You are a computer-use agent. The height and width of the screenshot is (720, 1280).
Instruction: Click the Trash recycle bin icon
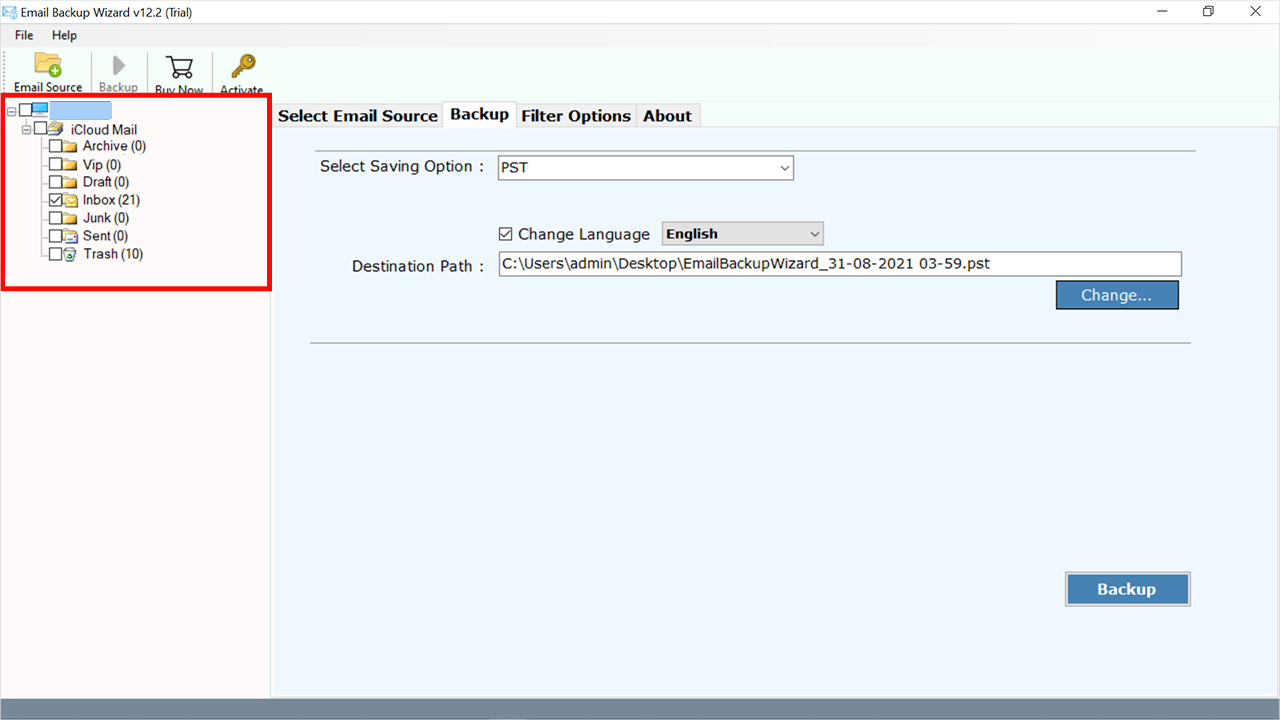point(70,254)
